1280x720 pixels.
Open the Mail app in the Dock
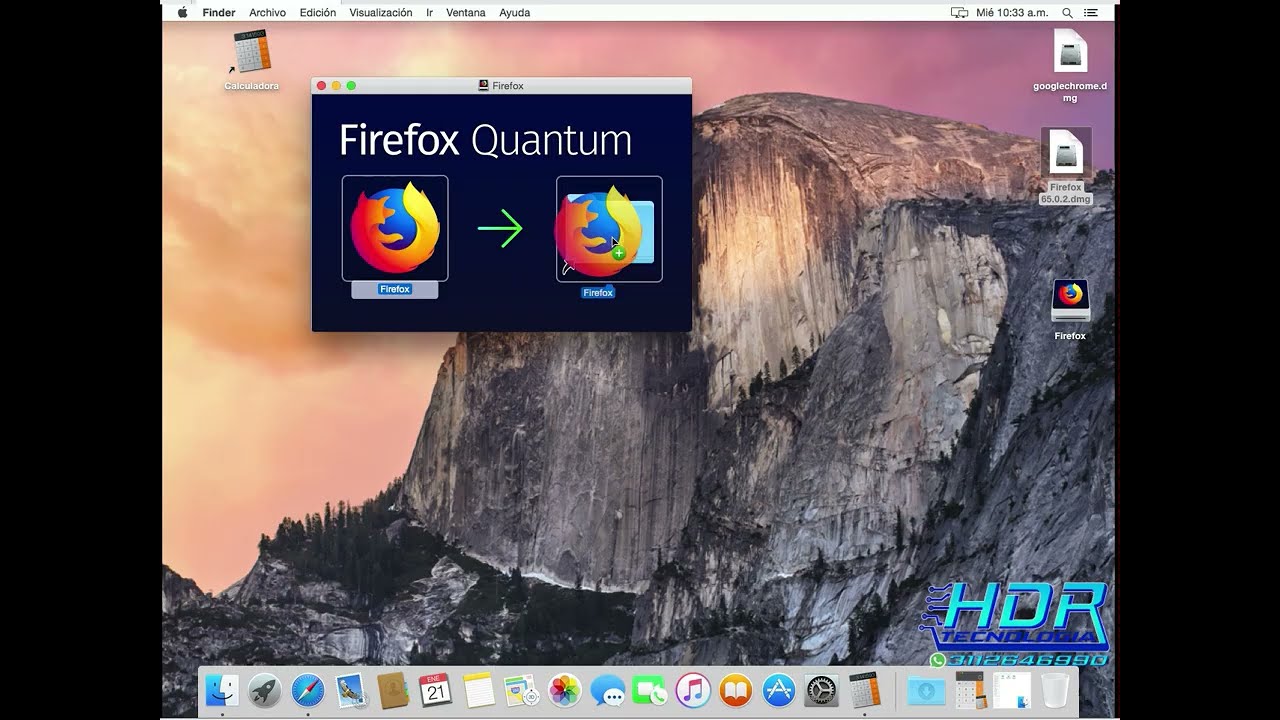coord(350,690)
